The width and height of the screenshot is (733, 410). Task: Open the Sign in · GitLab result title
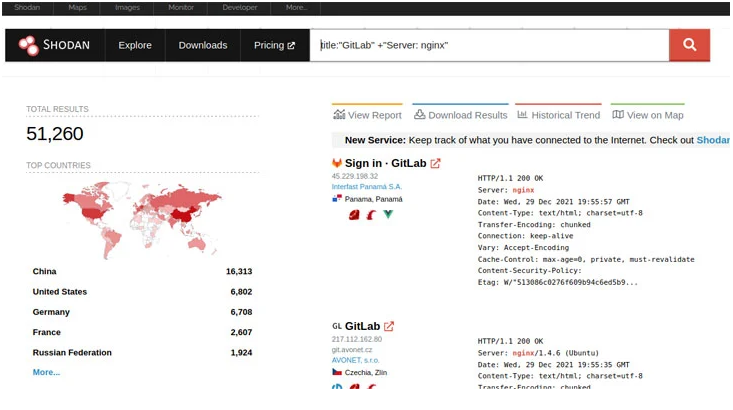click(386, 163)
